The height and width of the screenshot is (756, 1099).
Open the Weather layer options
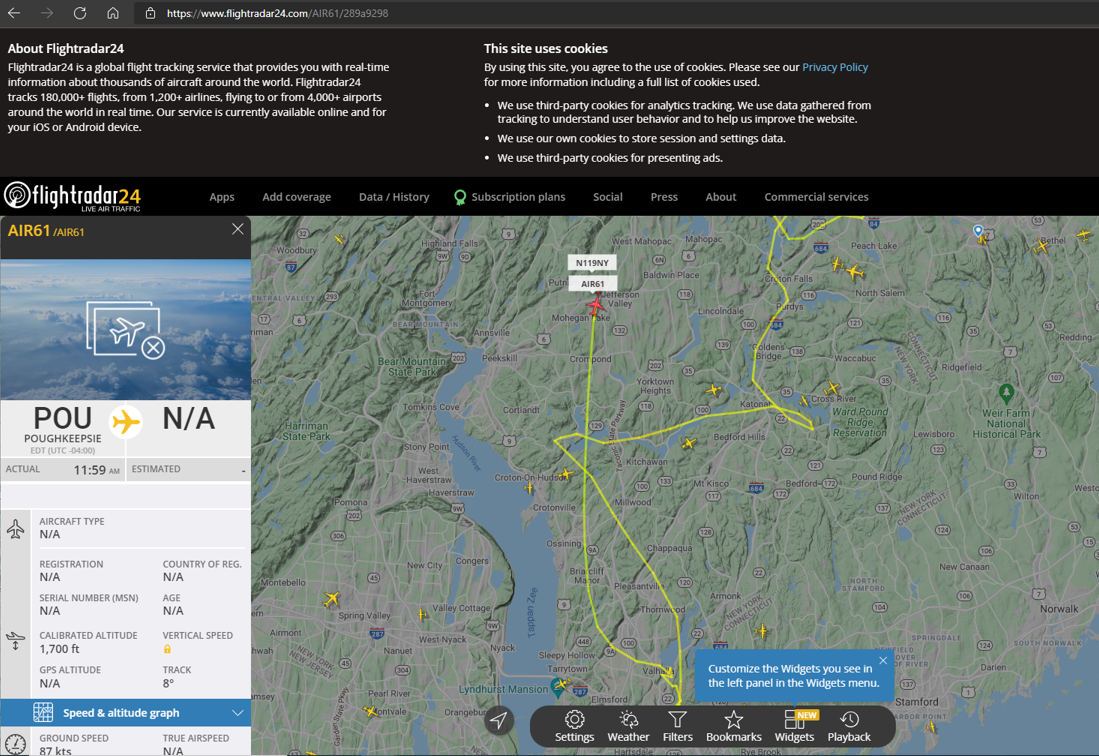(x=628, y=726)
